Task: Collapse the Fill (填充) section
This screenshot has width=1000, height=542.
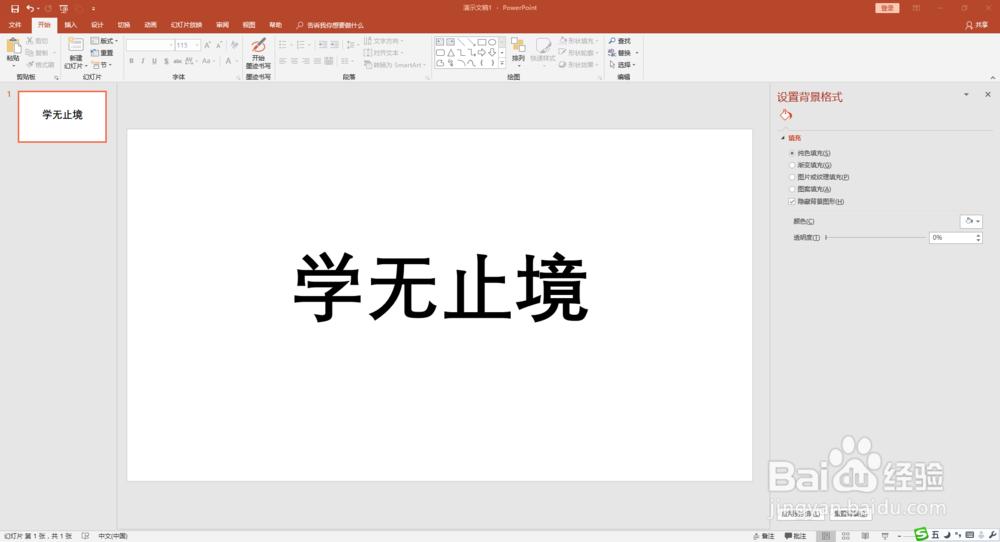Action: [783, 138]
